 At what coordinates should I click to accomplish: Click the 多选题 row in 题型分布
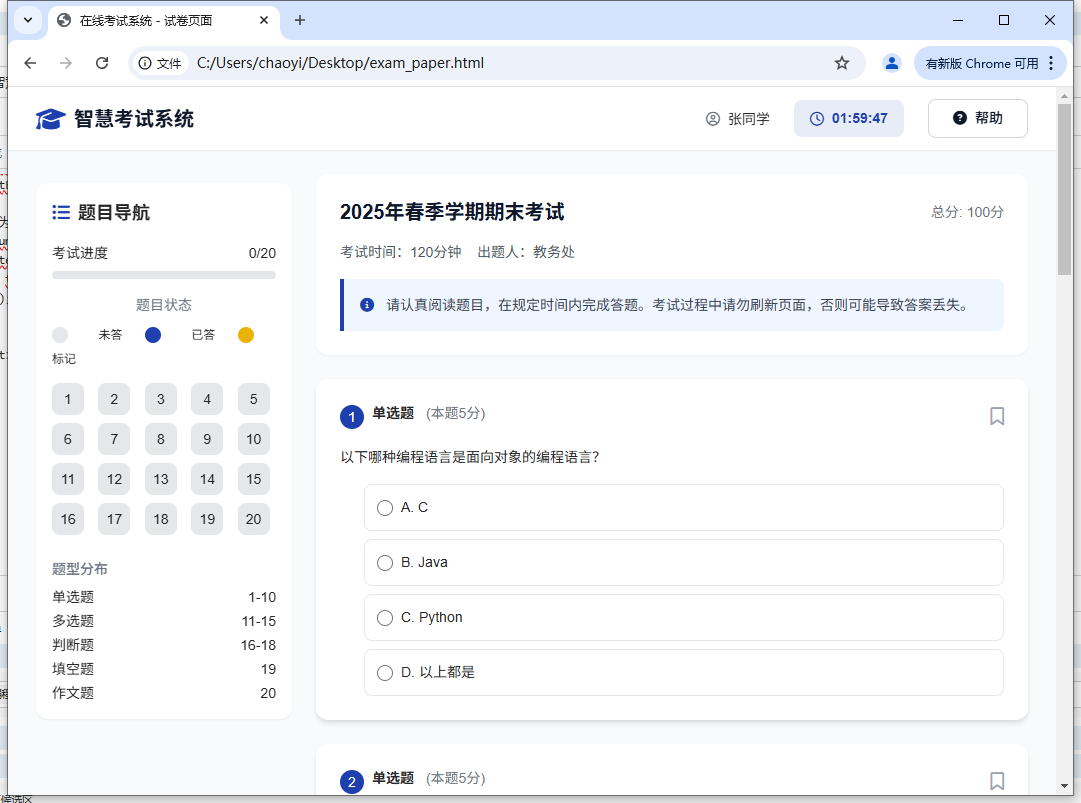coord(164,621)
